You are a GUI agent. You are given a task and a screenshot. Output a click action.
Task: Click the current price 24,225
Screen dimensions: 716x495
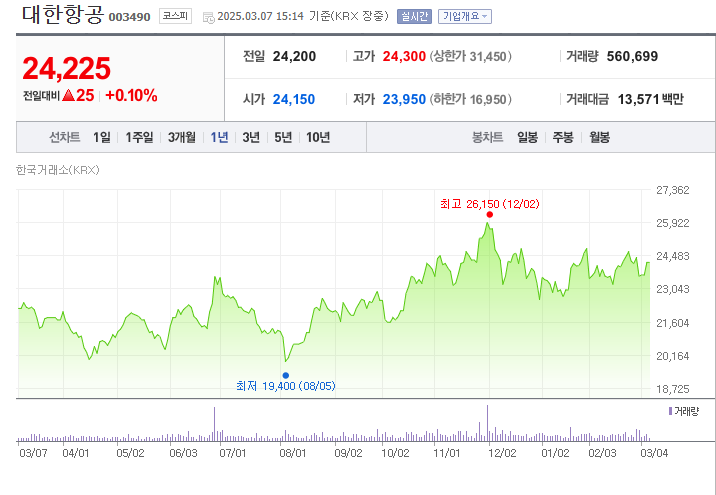click(x=67, y=68)
